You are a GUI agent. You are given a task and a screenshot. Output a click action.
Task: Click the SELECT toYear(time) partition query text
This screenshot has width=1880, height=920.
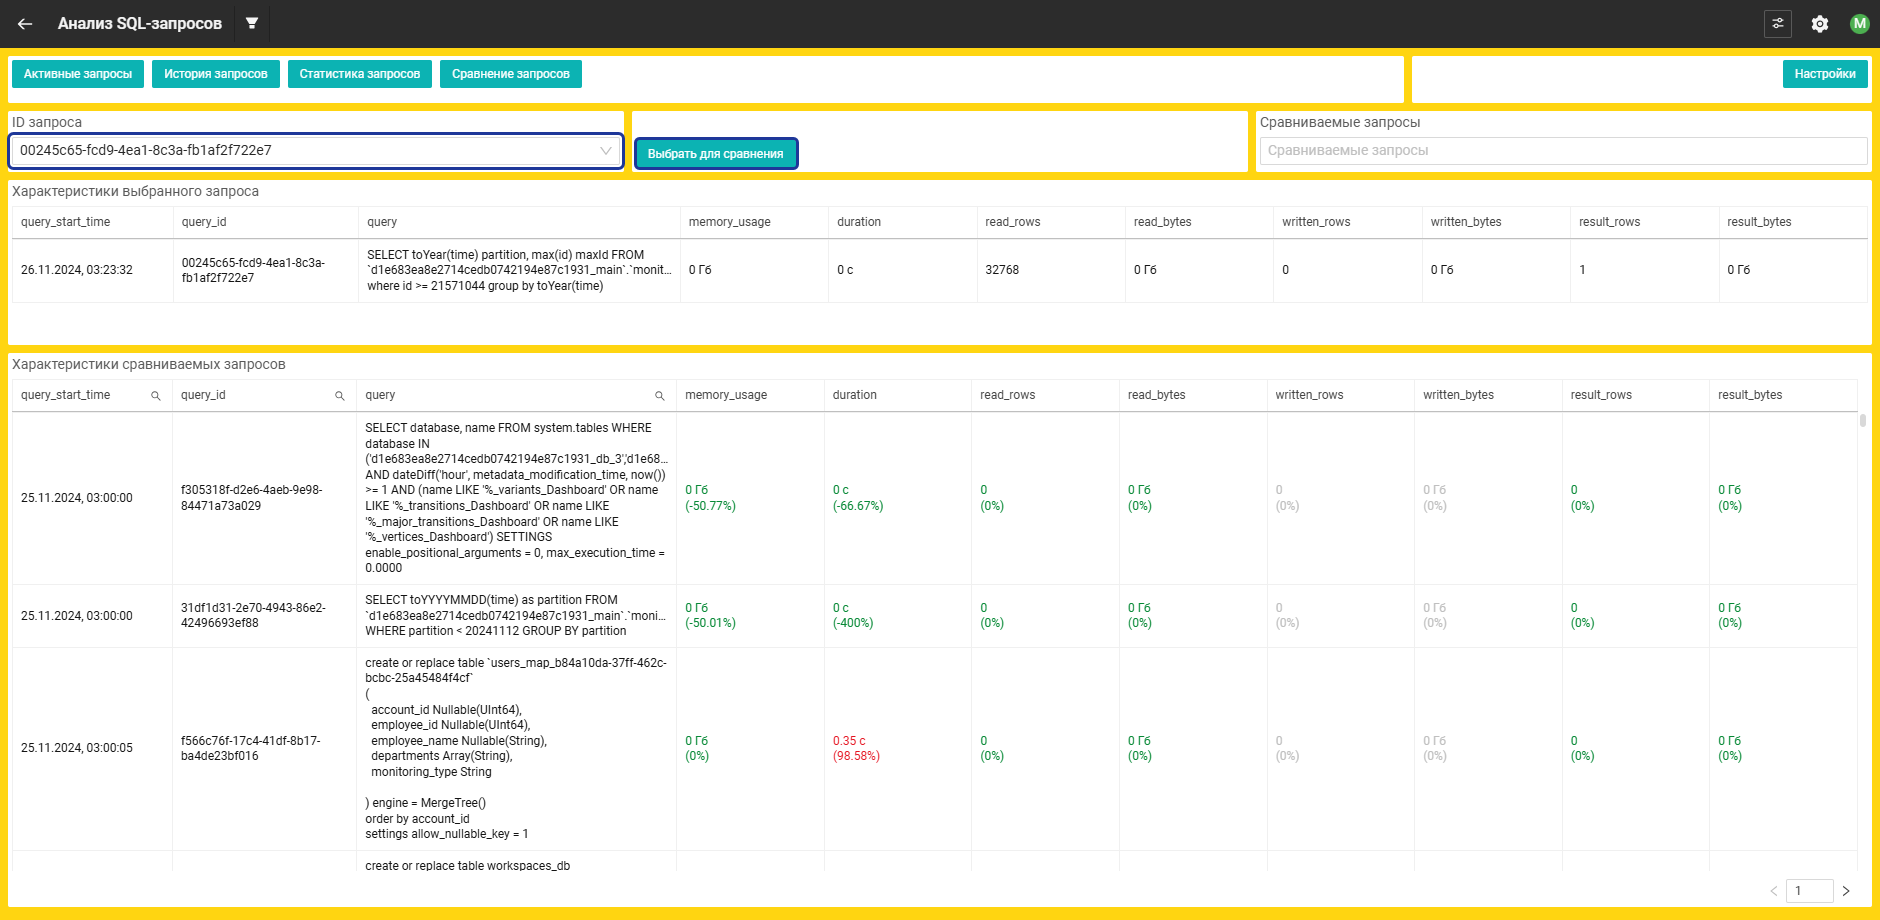point(519,270)
